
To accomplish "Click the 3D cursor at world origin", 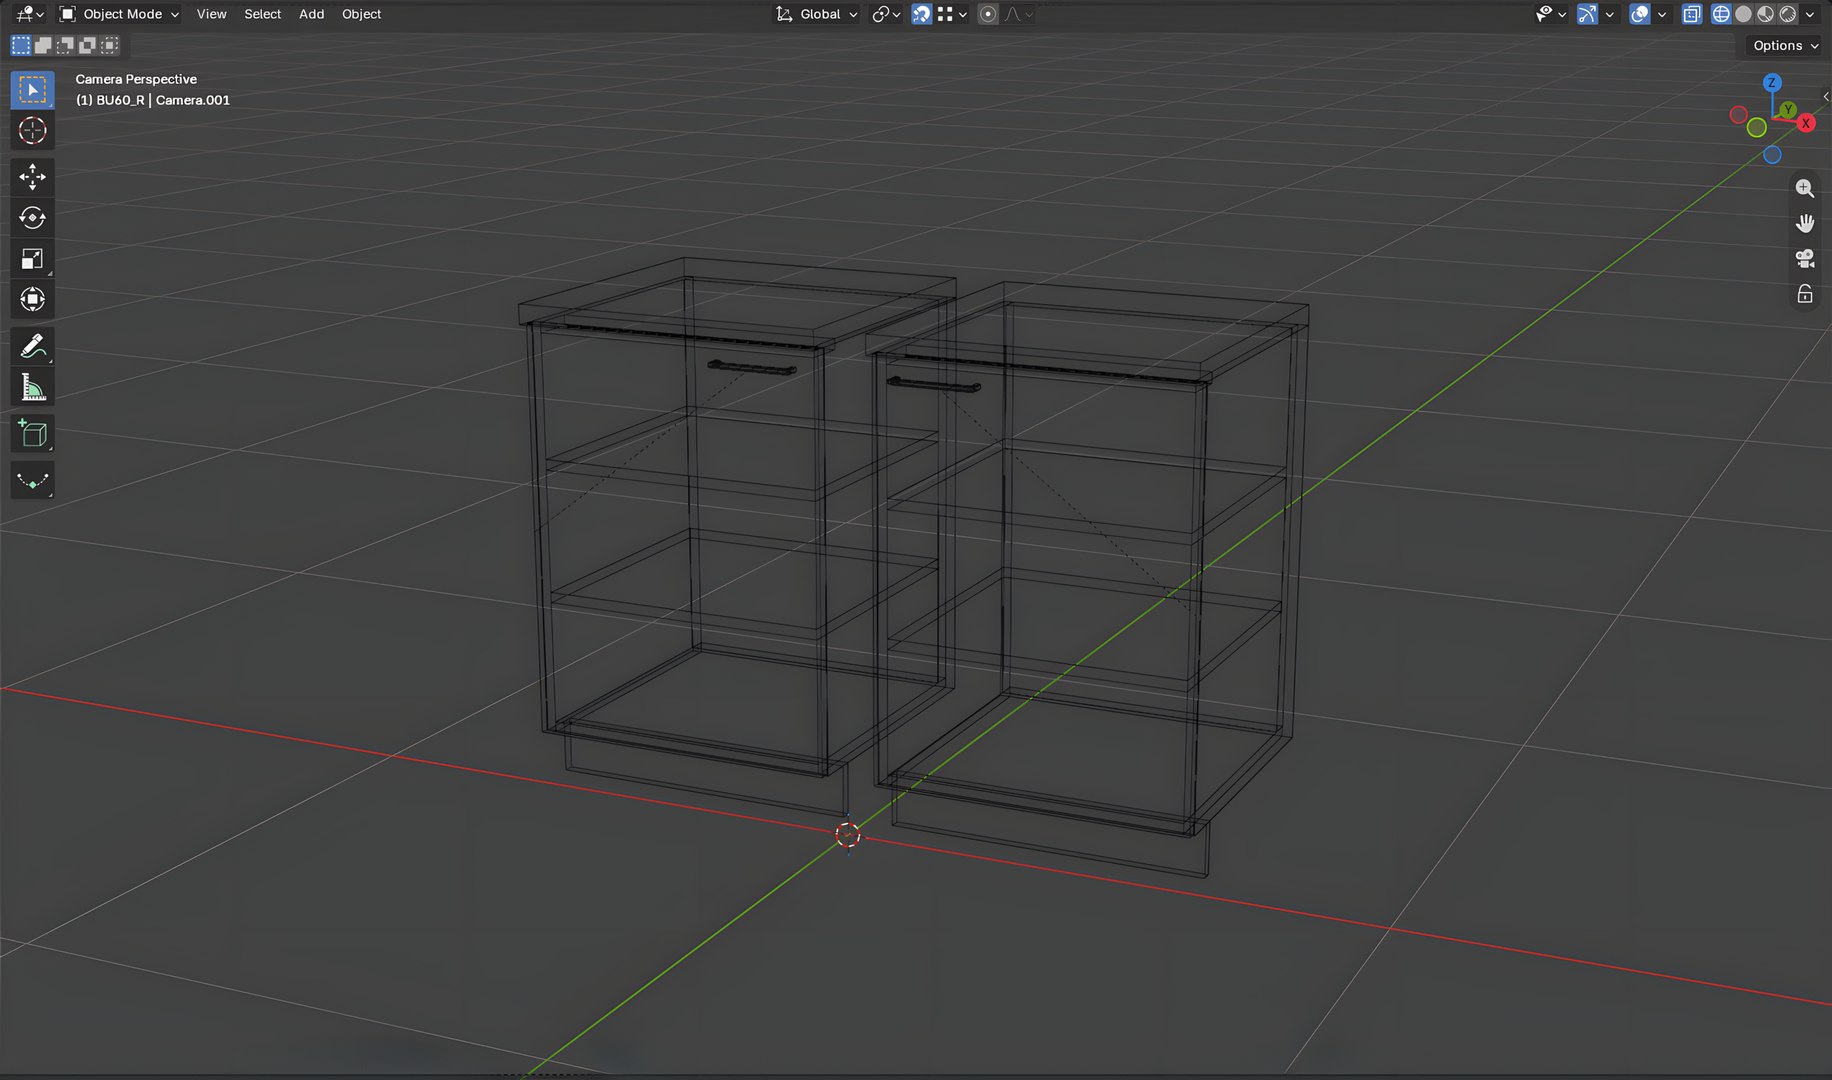I will click(848, 835).
